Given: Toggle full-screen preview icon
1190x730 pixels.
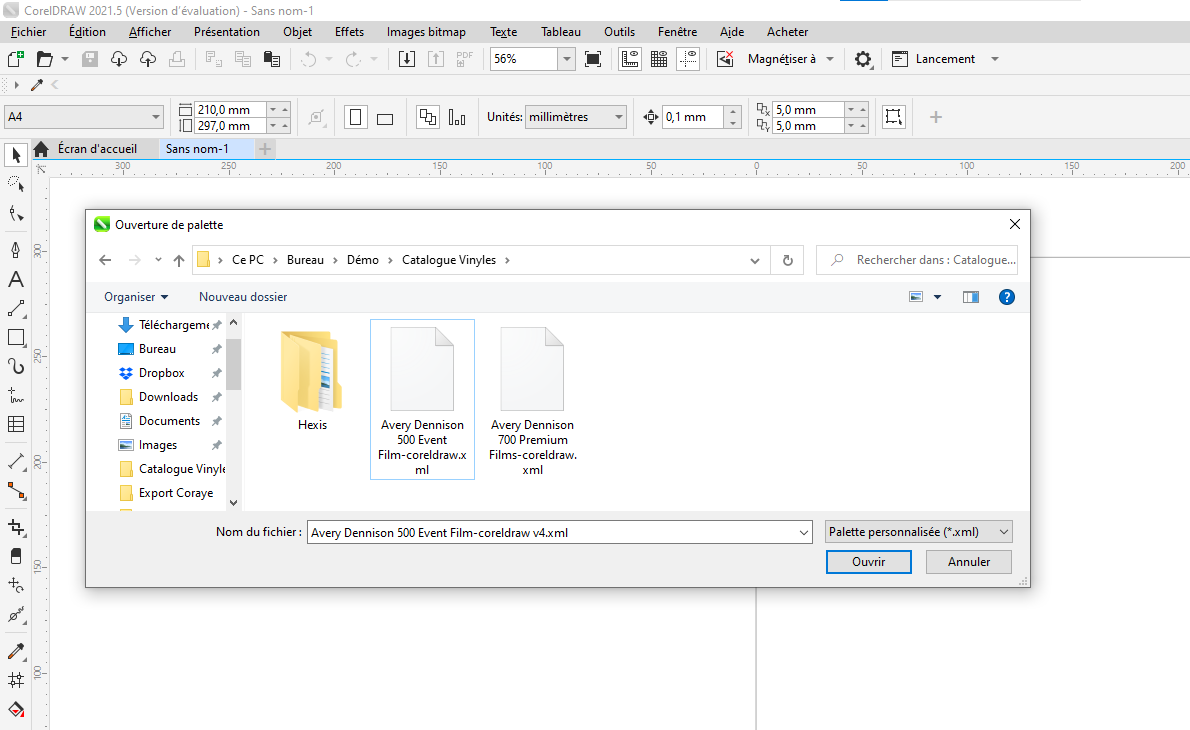Looking at the screenshot, I should coord(593,59).
